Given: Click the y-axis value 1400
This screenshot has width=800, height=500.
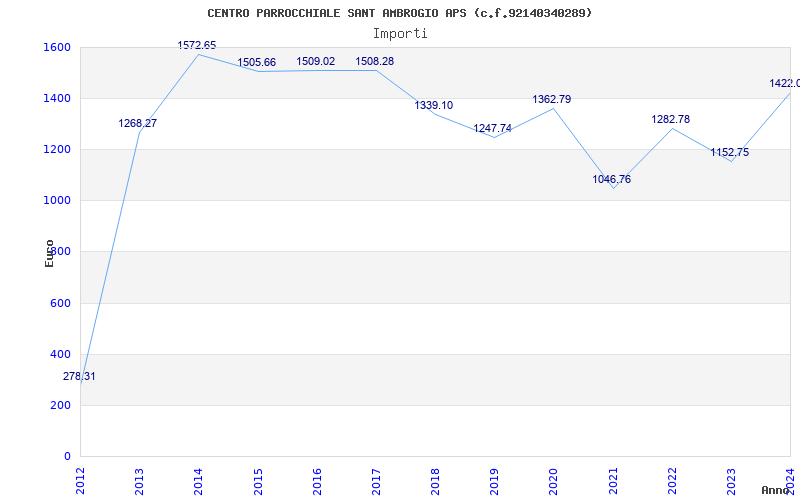Looking at the screenshot, I should coord(58,98).
